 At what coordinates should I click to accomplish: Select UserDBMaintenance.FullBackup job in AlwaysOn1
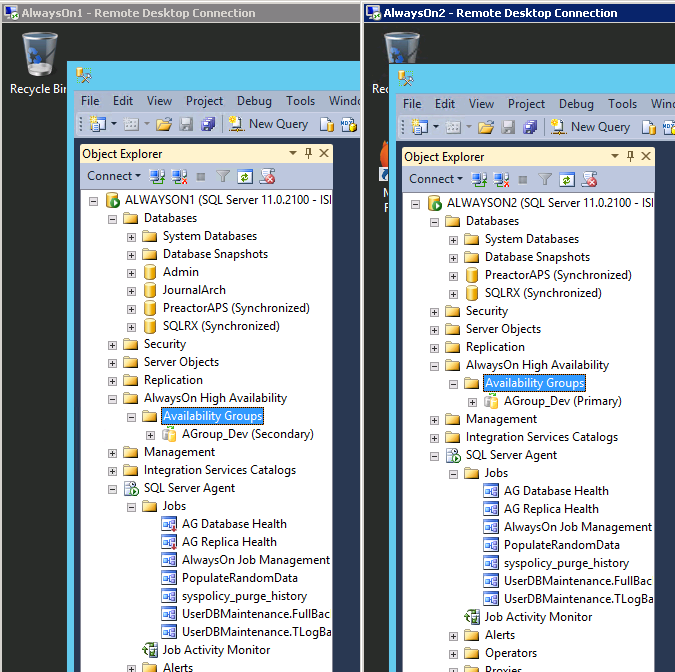coord(256,614)
